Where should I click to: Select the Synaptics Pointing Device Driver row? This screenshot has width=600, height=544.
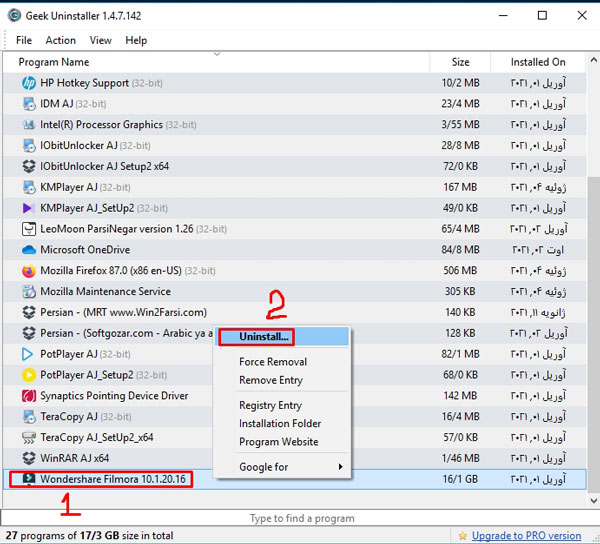point(295,396)
